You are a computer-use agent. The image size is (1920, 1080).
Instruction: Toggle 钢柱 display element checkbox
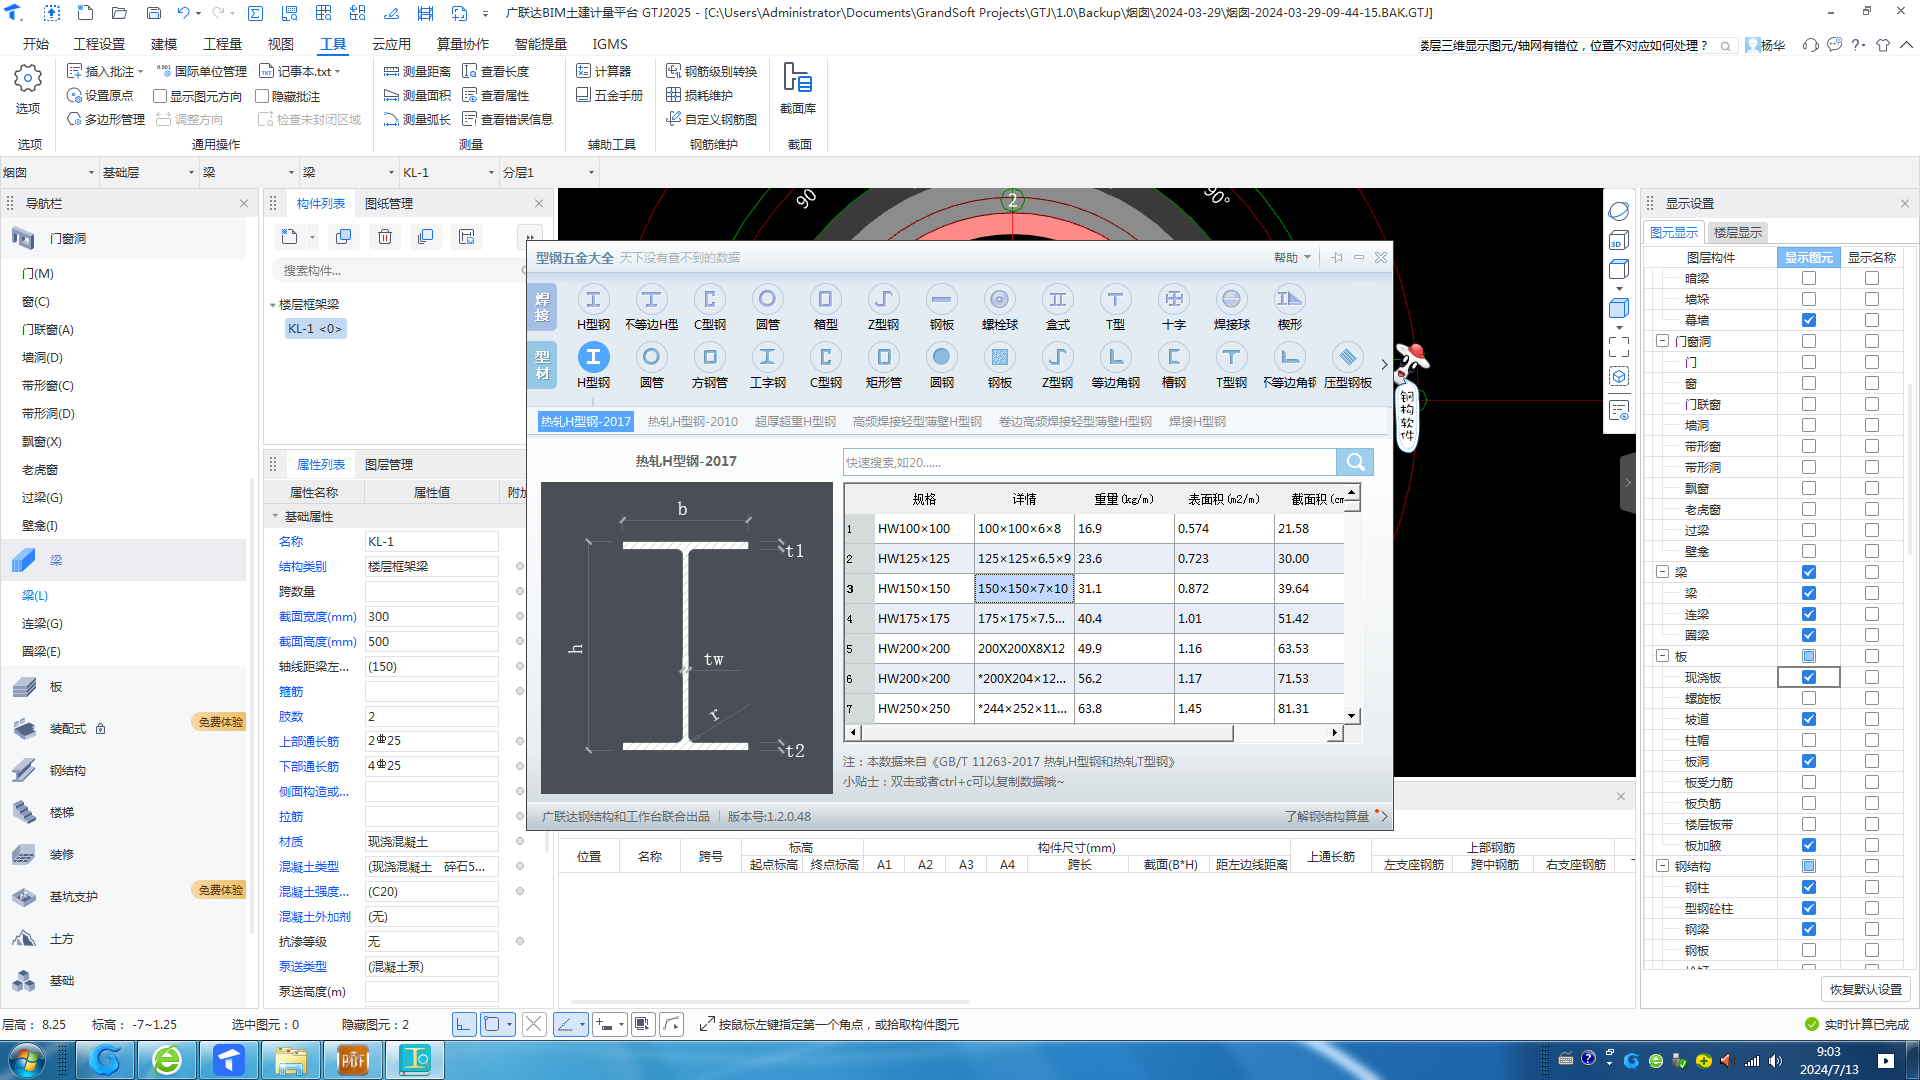(x=1808, y=887)
